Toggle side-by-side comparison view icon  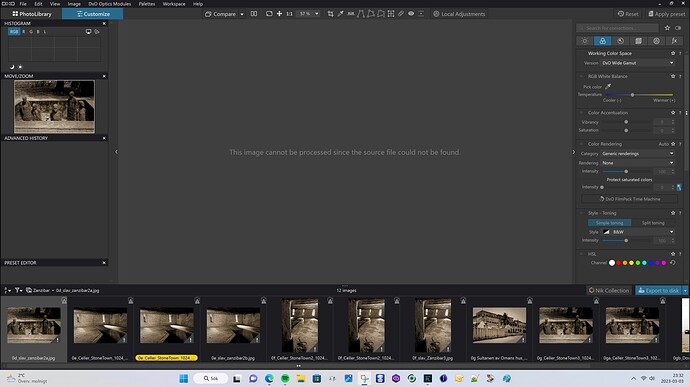coord(254,14)
